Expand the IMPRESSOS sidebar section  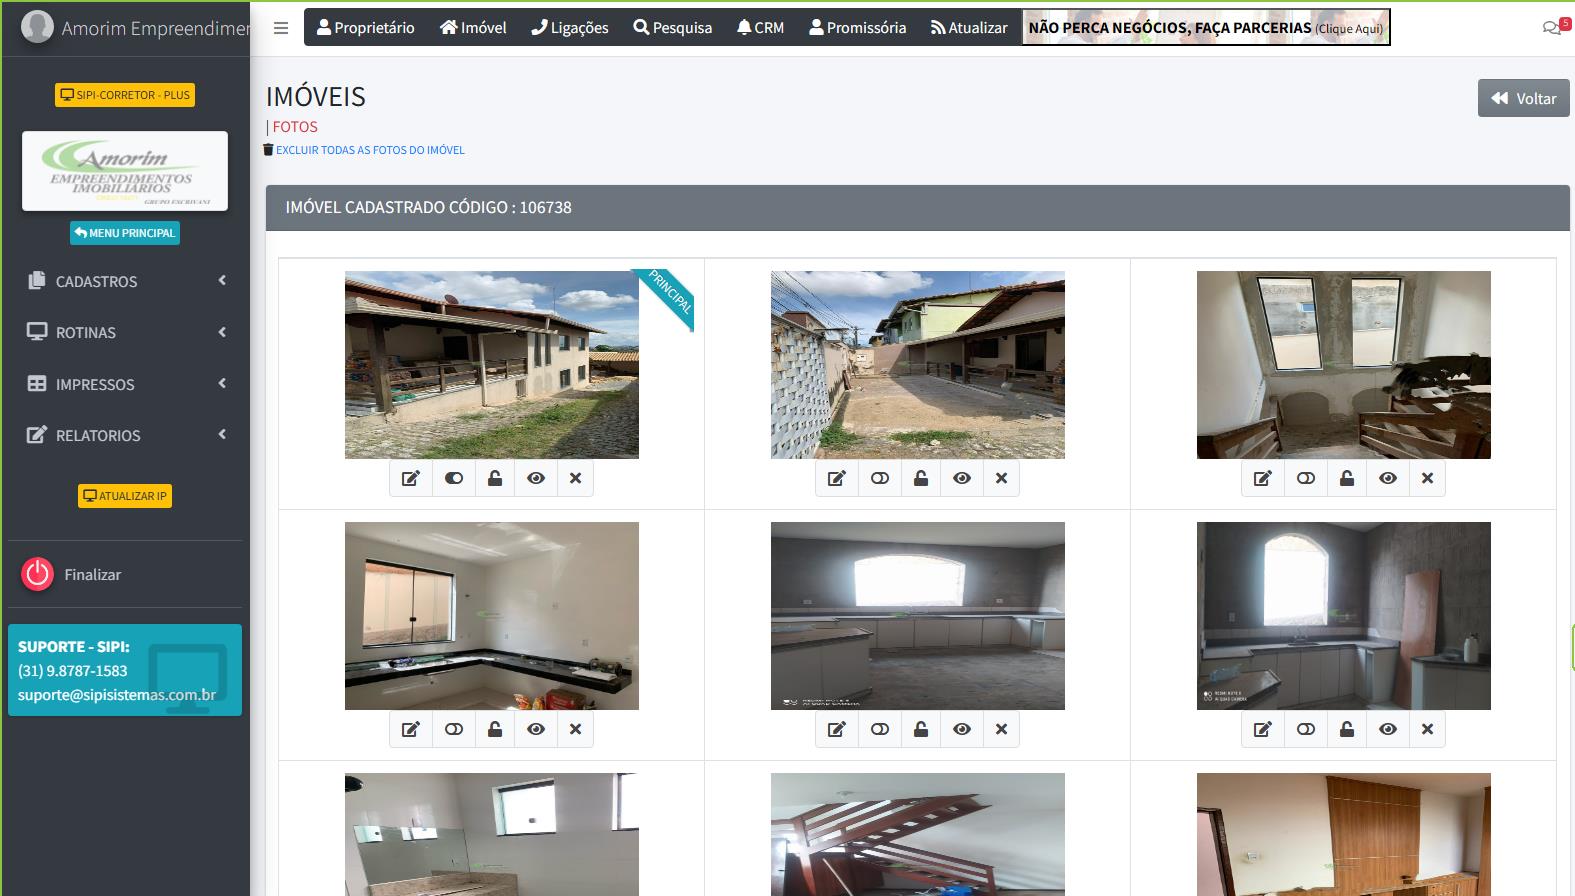point(126,384)
